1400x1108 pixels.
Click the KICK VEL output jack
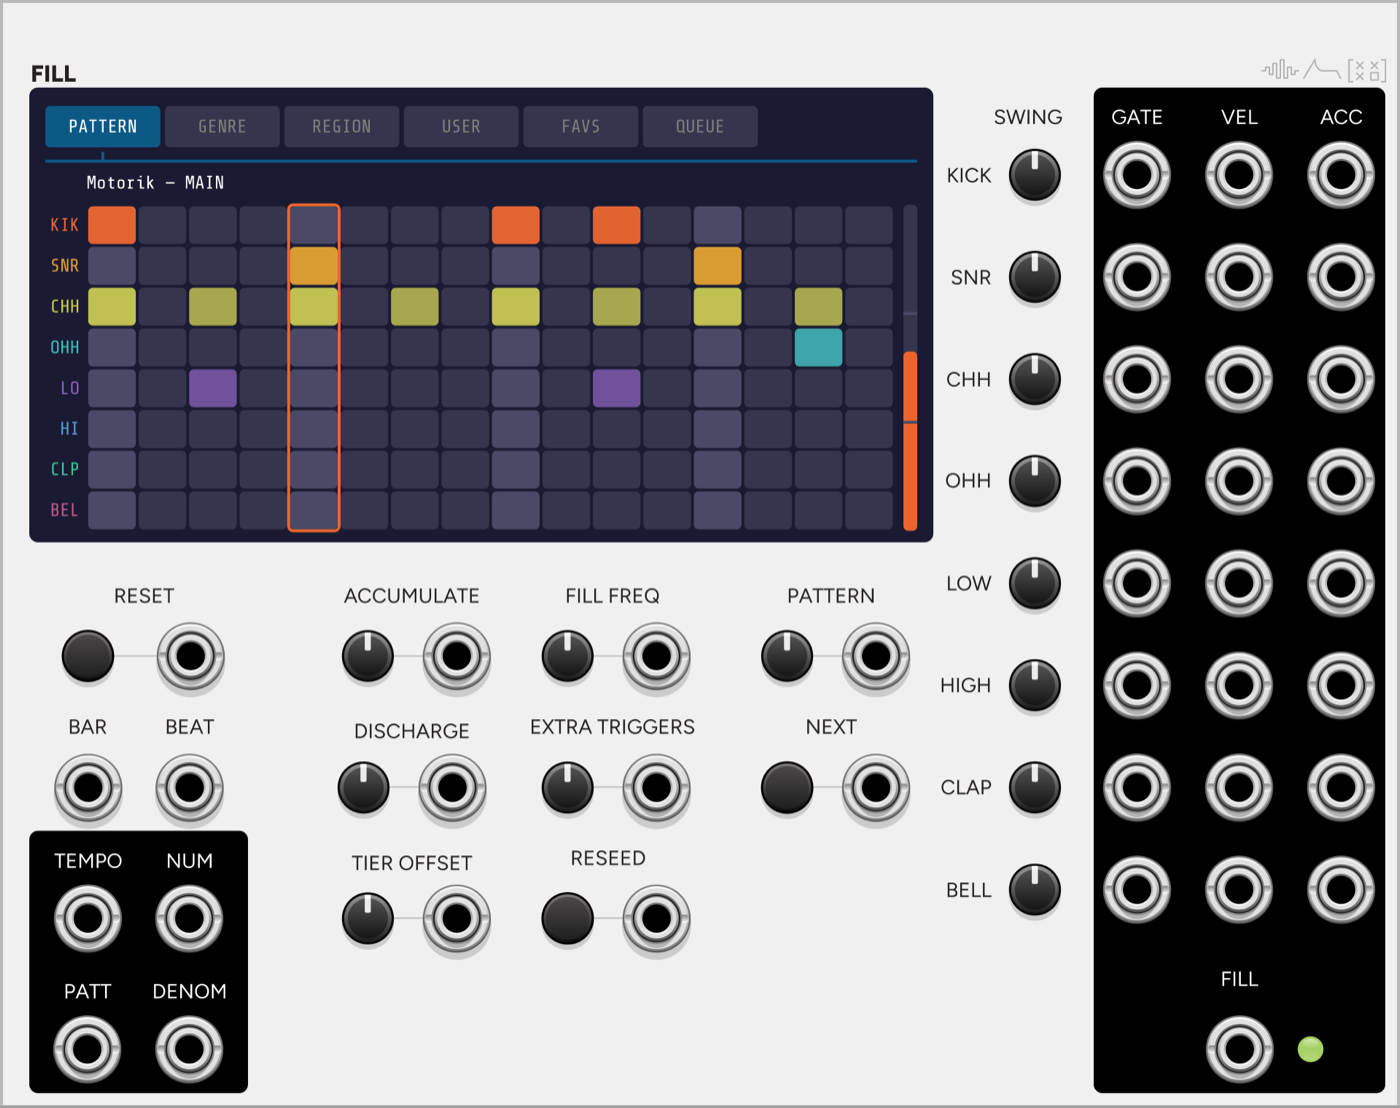click(1239, 175)
